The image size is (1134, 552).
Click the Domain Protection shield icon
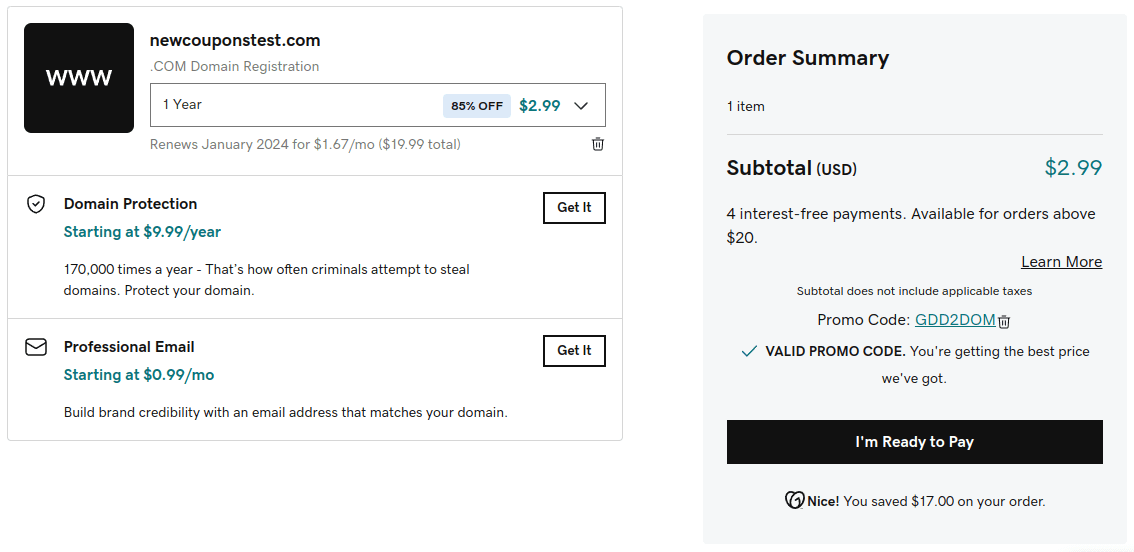pyautogui.click(x=36, y=204)
